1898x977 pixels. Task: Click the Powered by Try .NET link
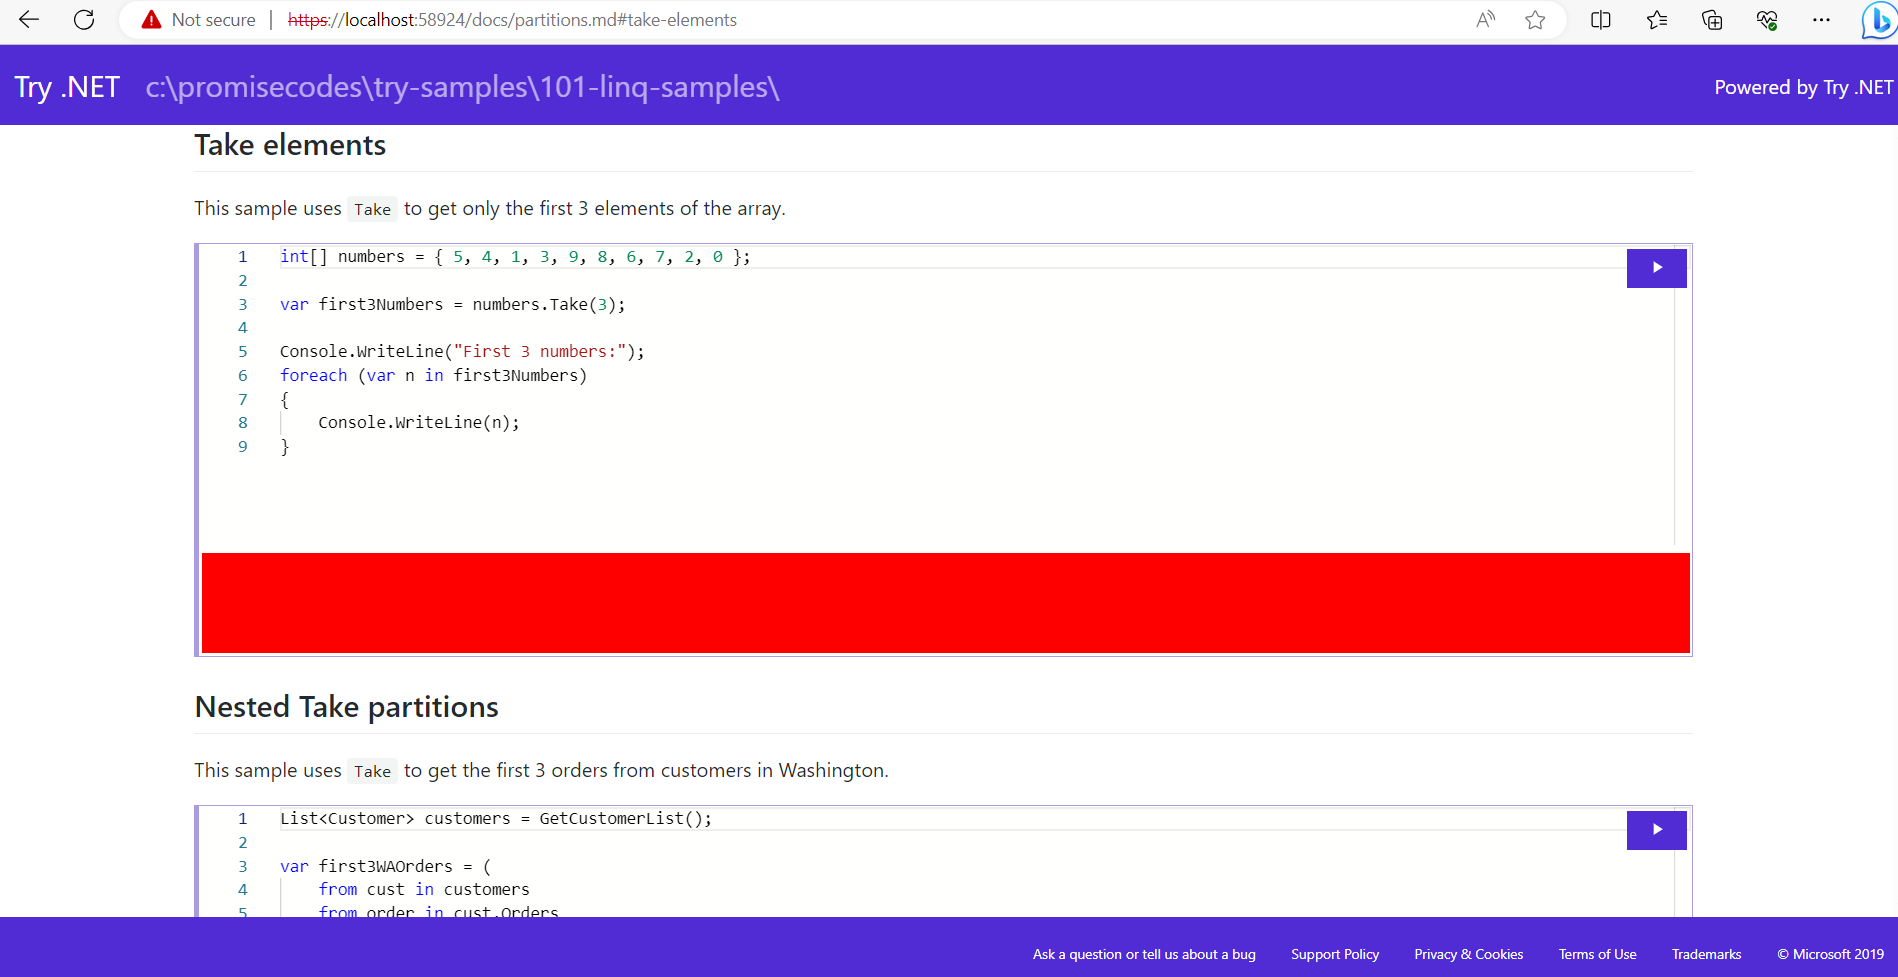point(1802,87)
